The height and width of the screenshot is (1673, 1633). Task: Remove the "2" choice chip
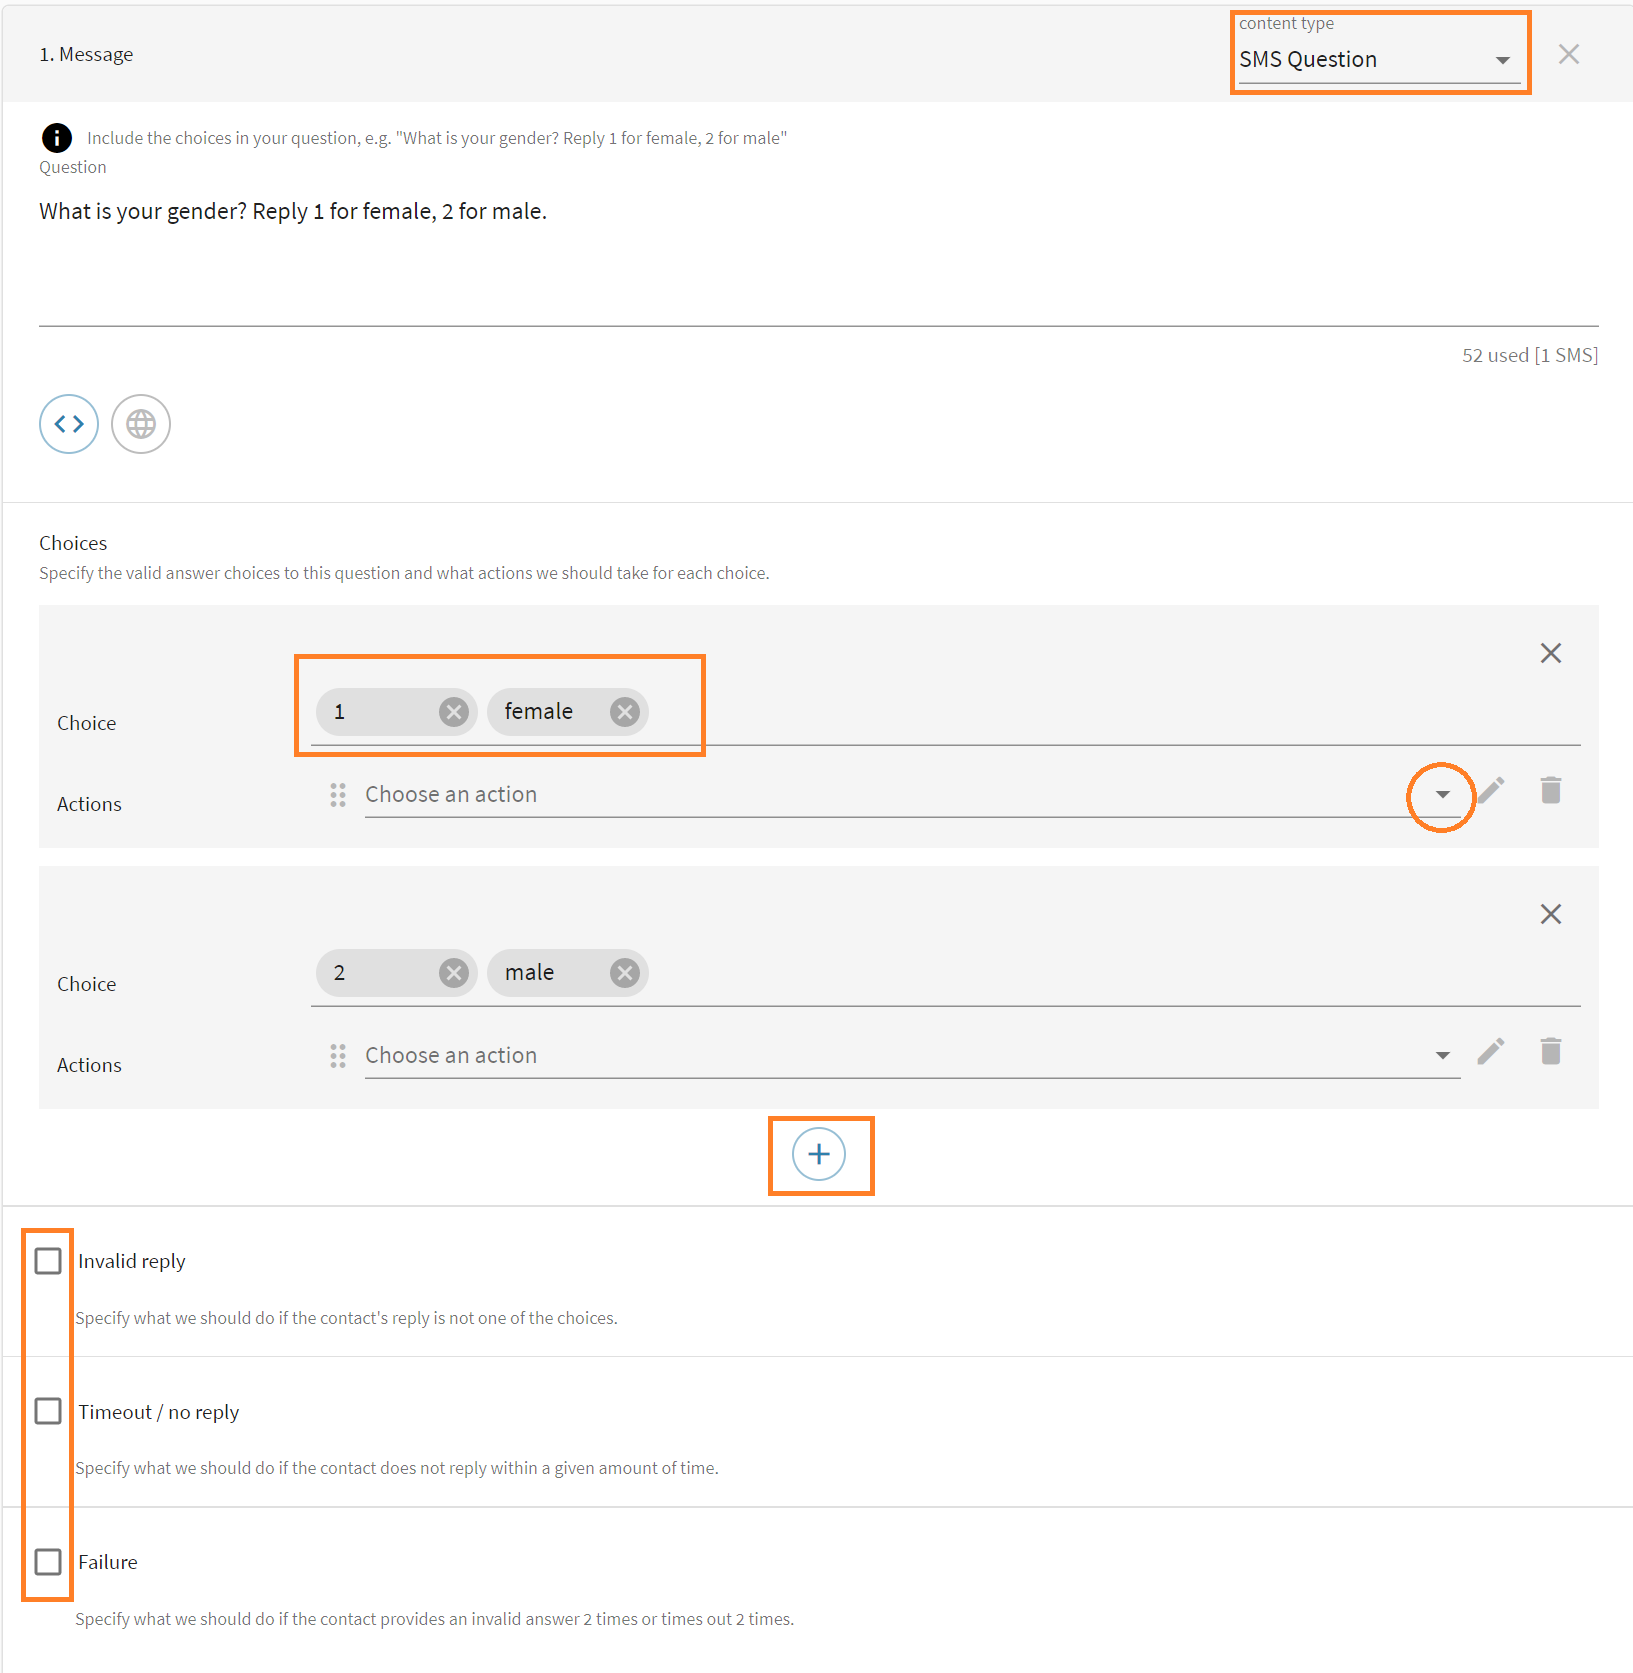[x=454, y=973]
